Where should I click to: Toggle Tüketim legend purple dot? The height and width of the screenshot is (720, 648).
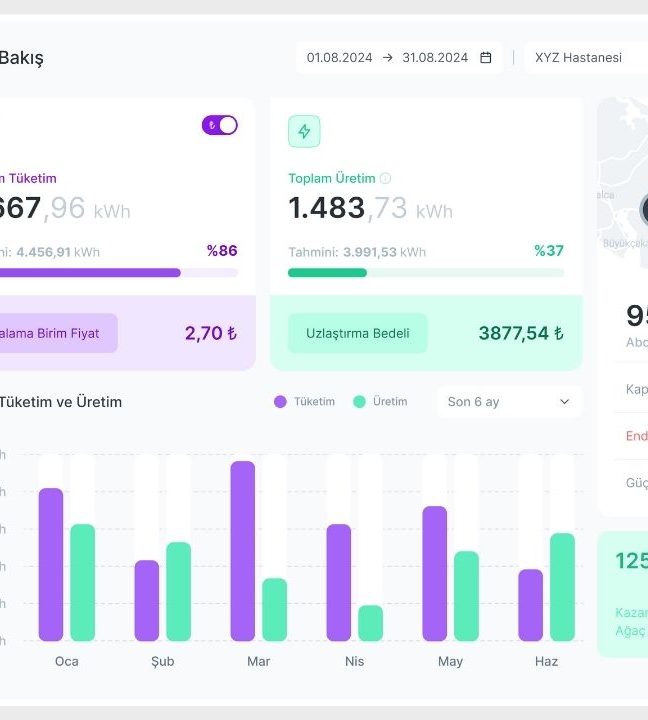[x=280, y=402]
